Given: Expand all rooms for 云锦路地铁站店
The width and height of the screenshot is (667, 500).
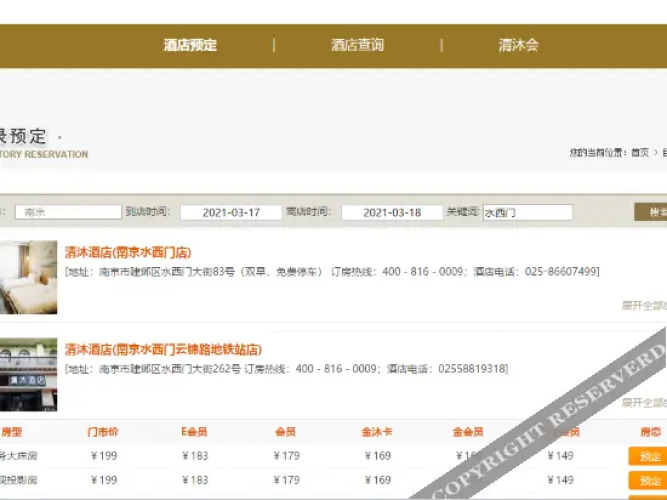Looking at the screenshot, I should point(644,402).
